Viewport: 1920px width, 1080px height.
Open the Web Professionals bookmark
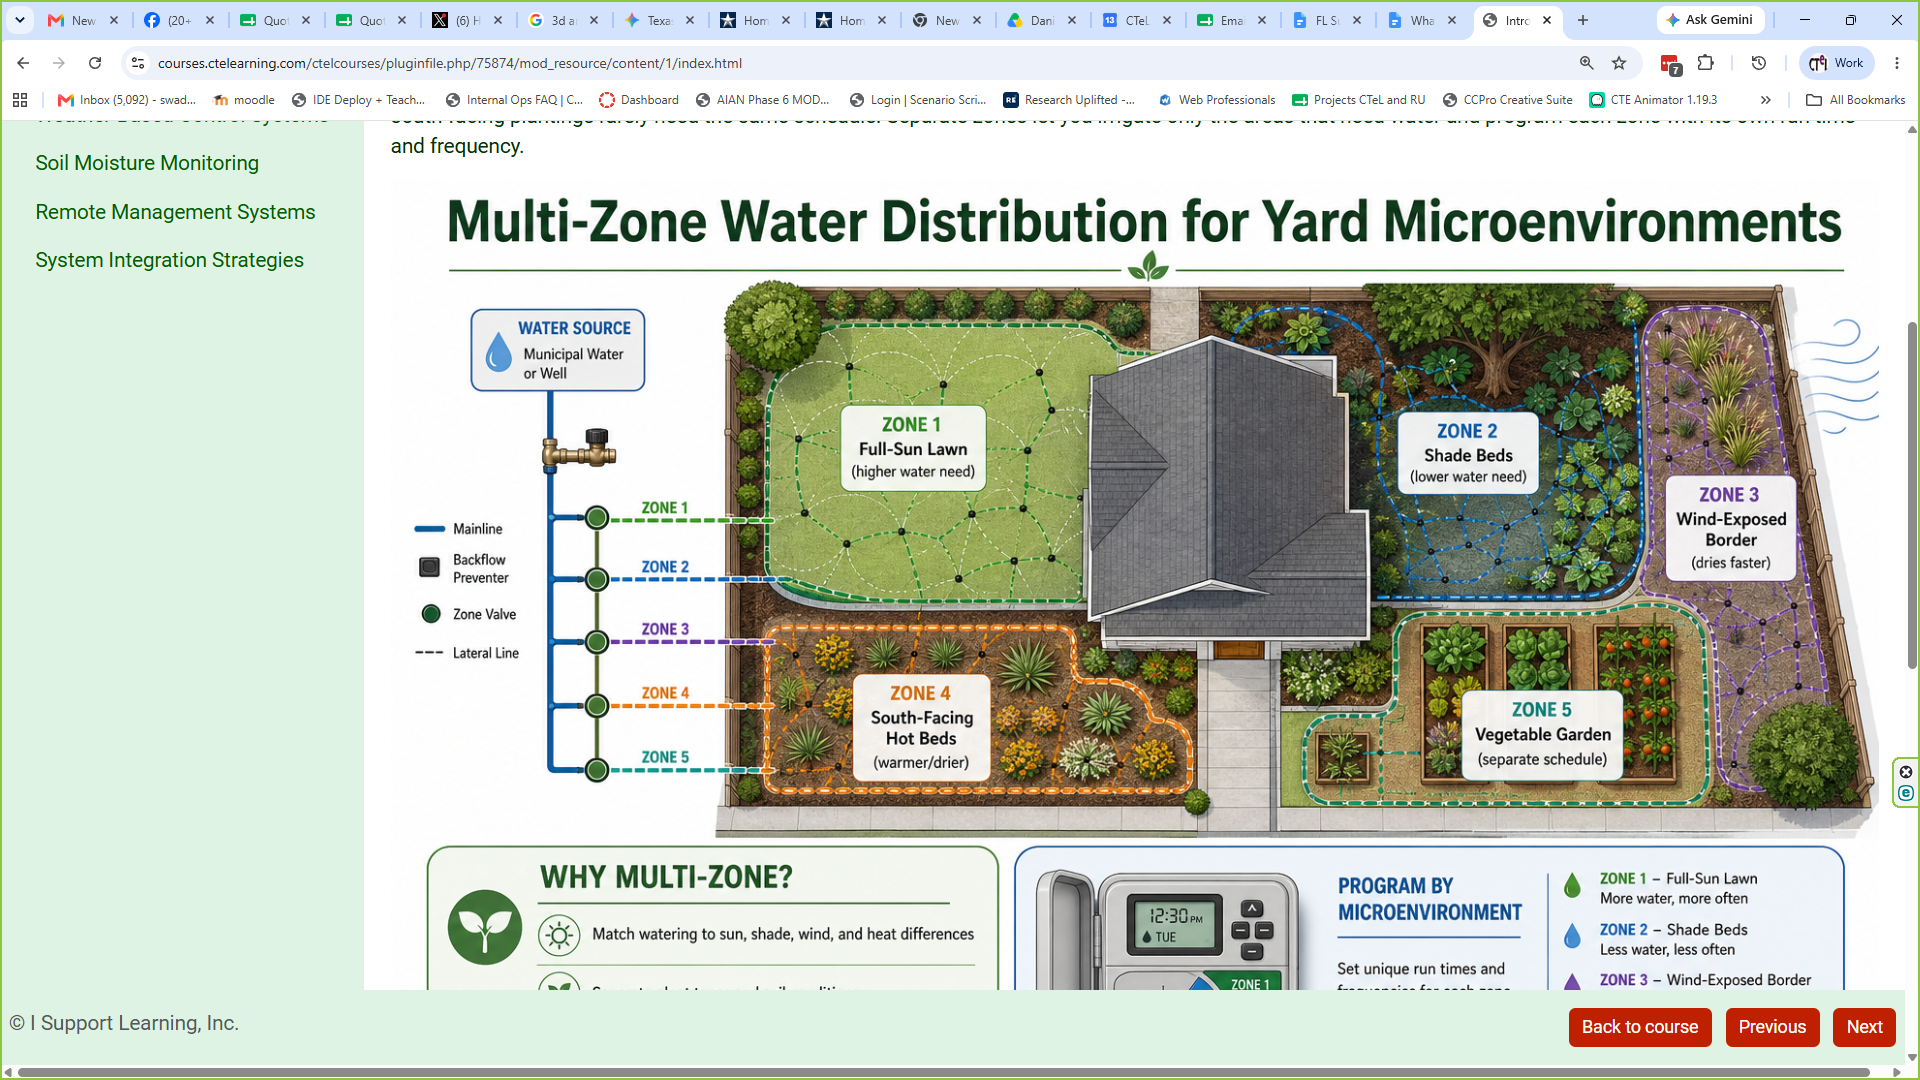pyautogui.click(x=1216, y=100)
